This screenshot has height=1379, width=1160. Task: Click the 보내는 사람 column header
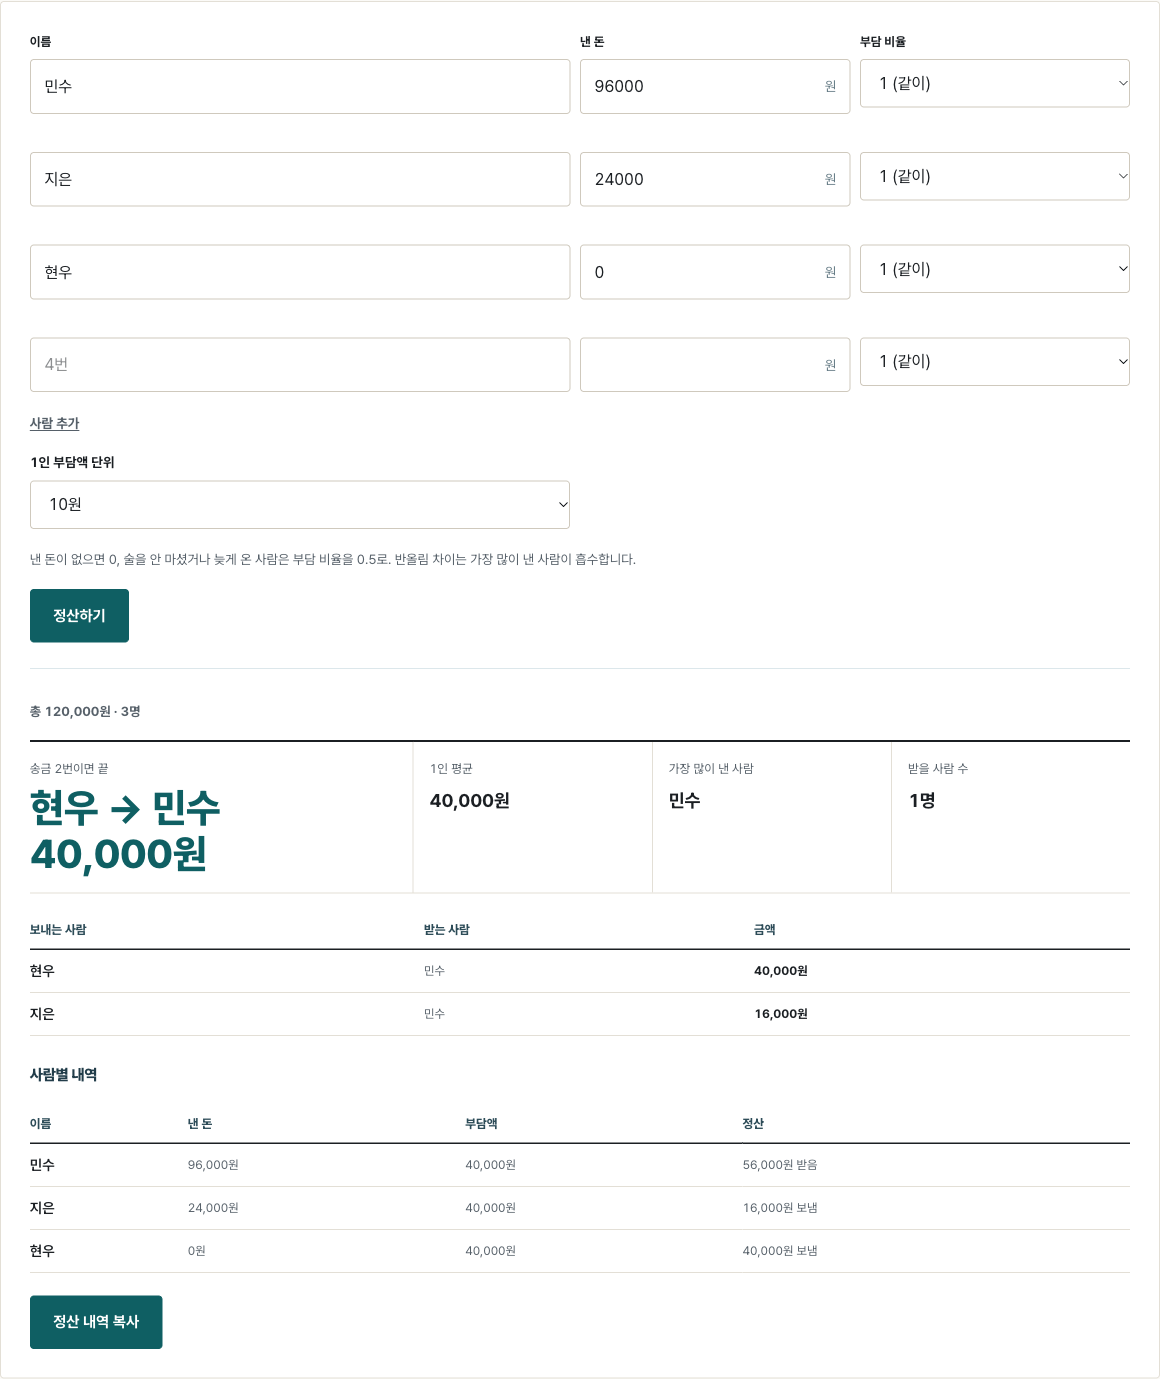pos(58,930)
